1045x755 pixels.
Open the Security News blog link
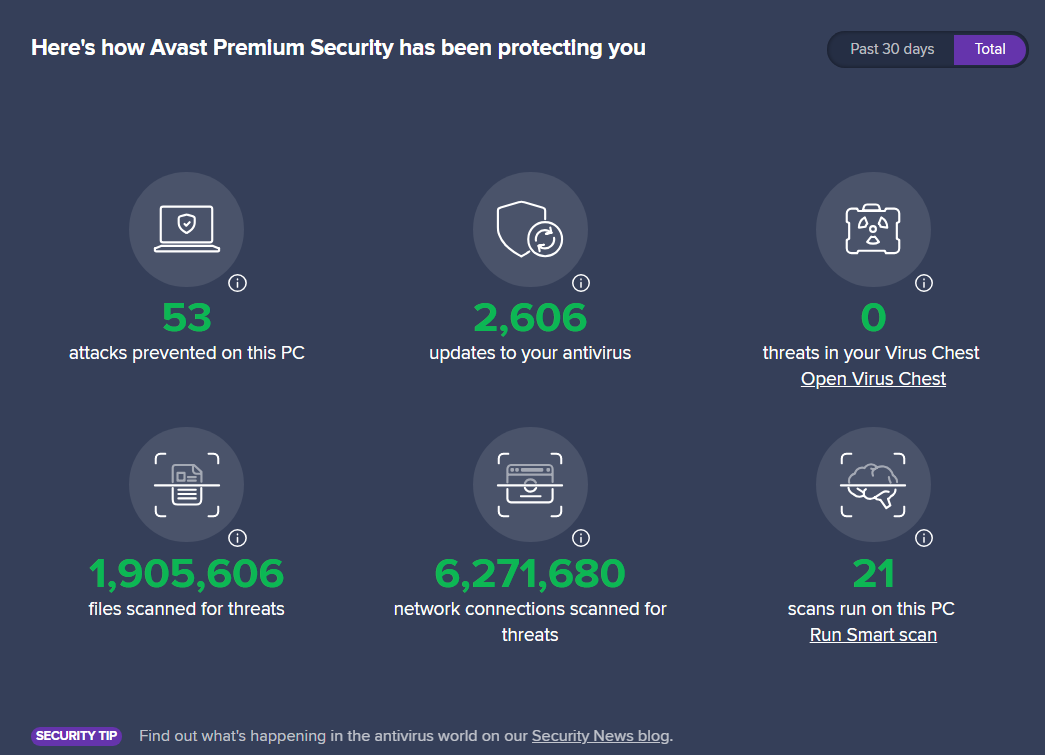pos(600,736)
